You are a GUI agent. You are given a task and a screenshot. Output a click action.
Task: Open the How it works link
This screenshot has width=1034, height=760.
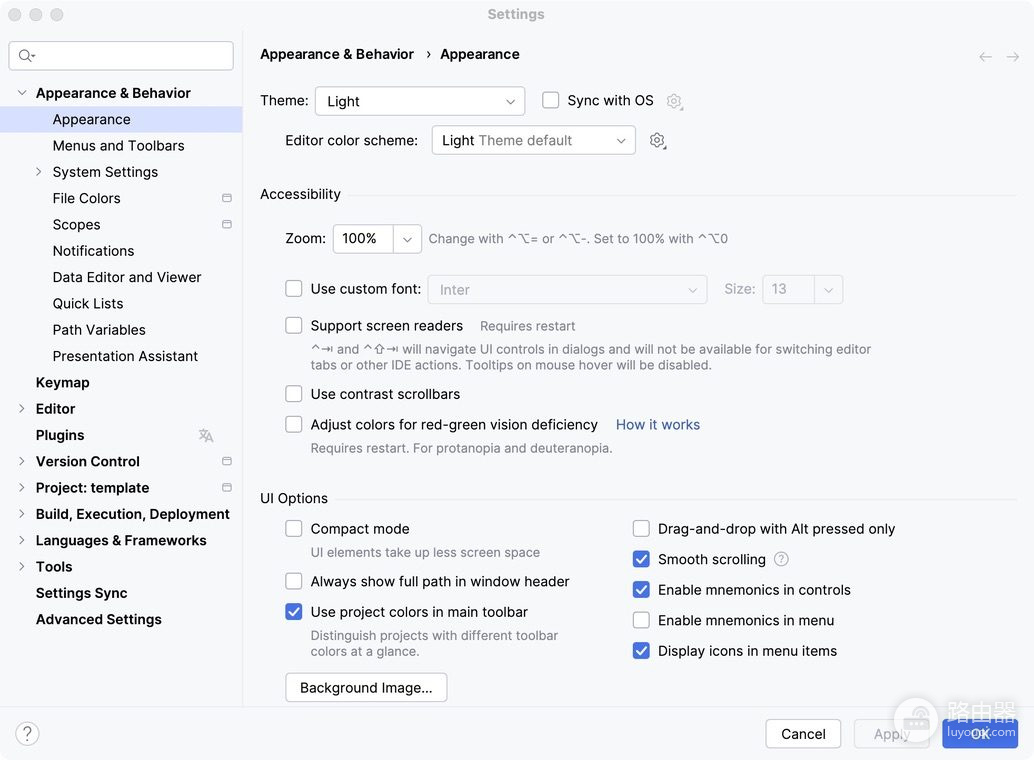[657, 425]
